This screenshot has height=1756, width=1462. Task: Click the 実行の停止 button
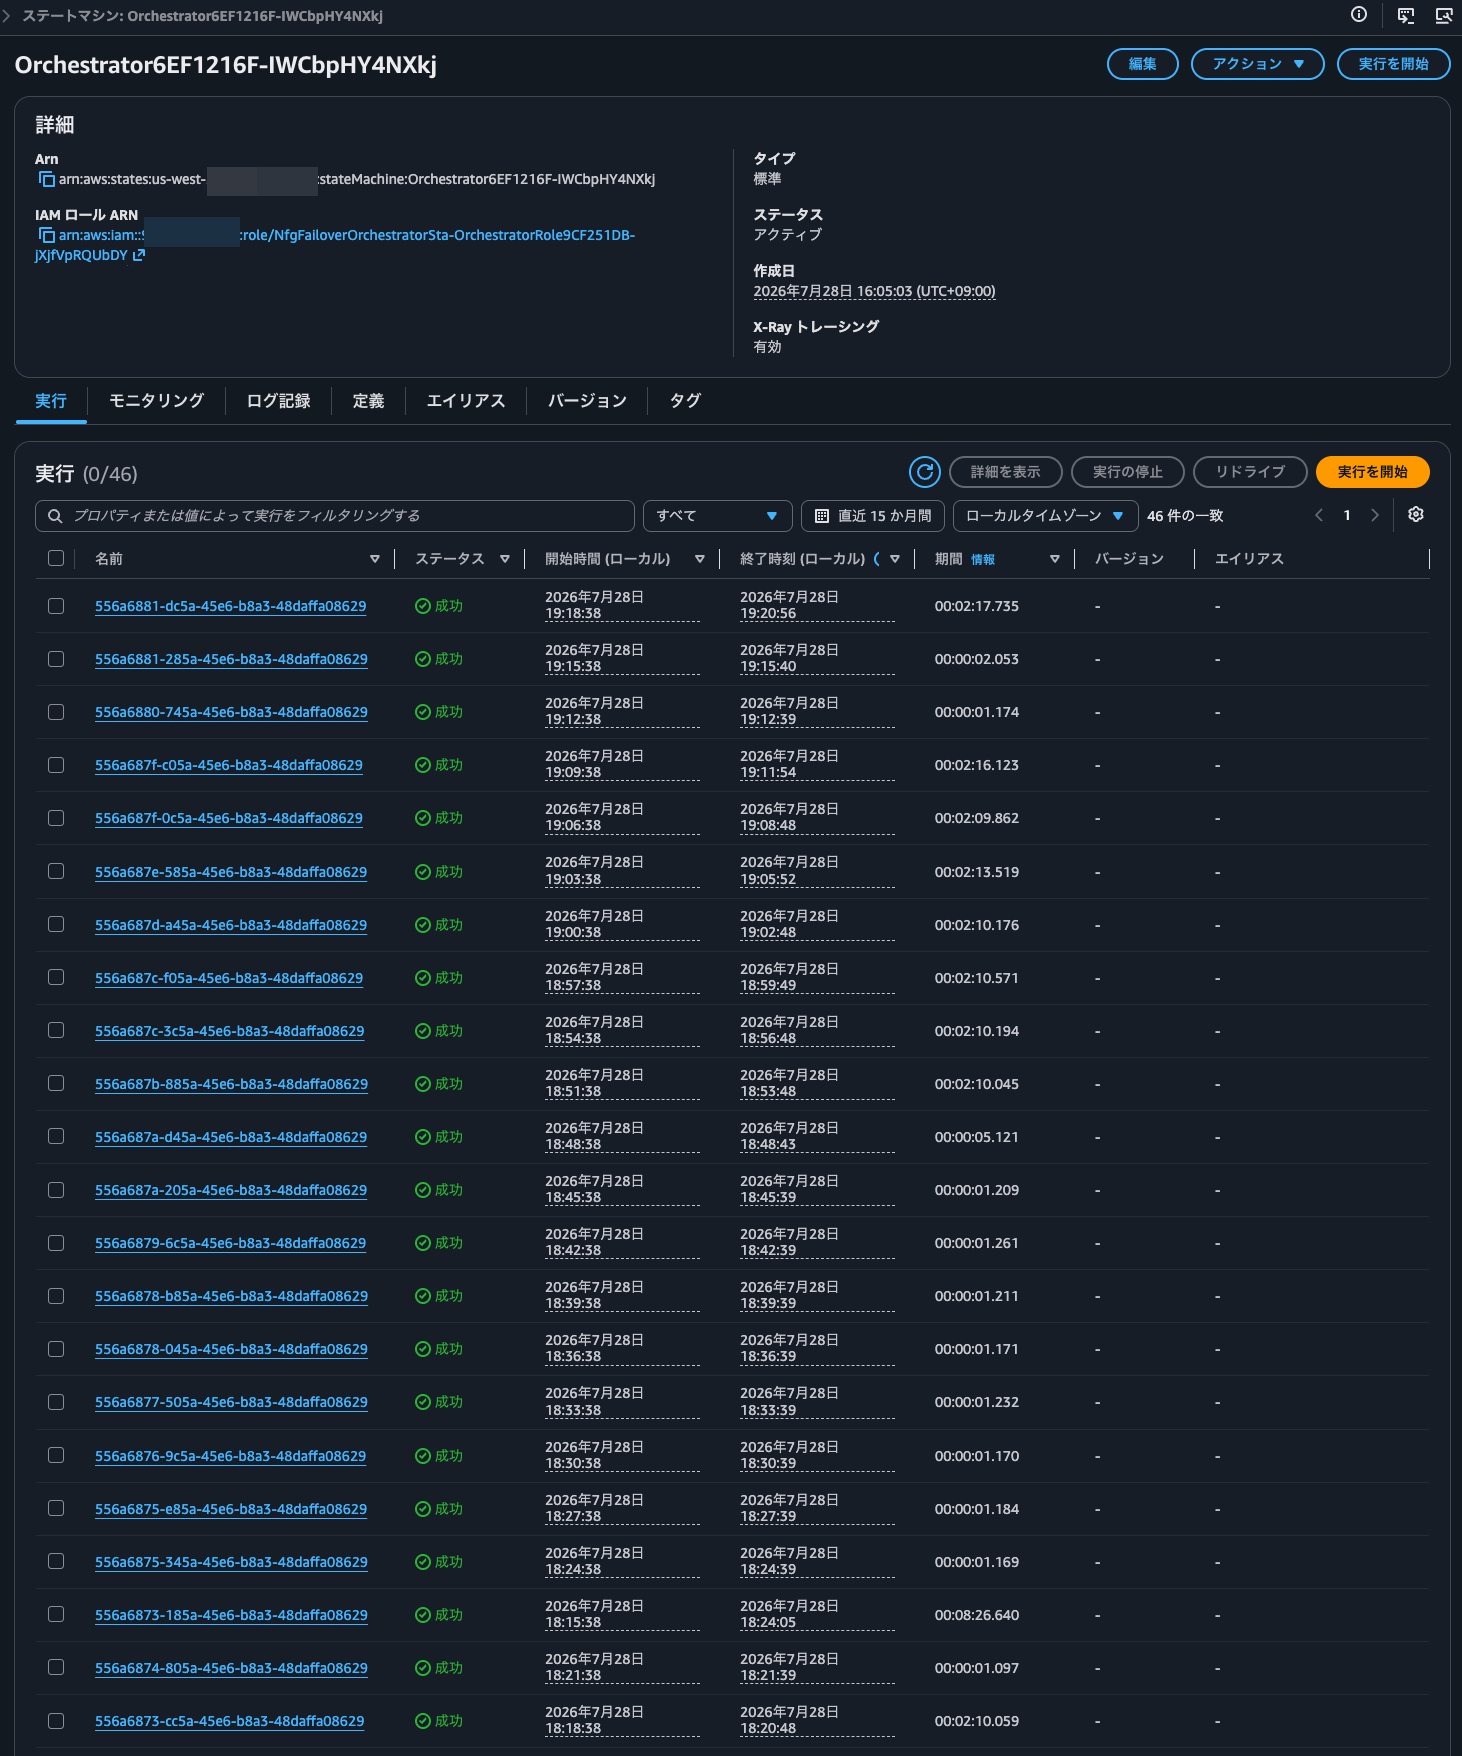pyautogui.click(x=1128, y=472)
